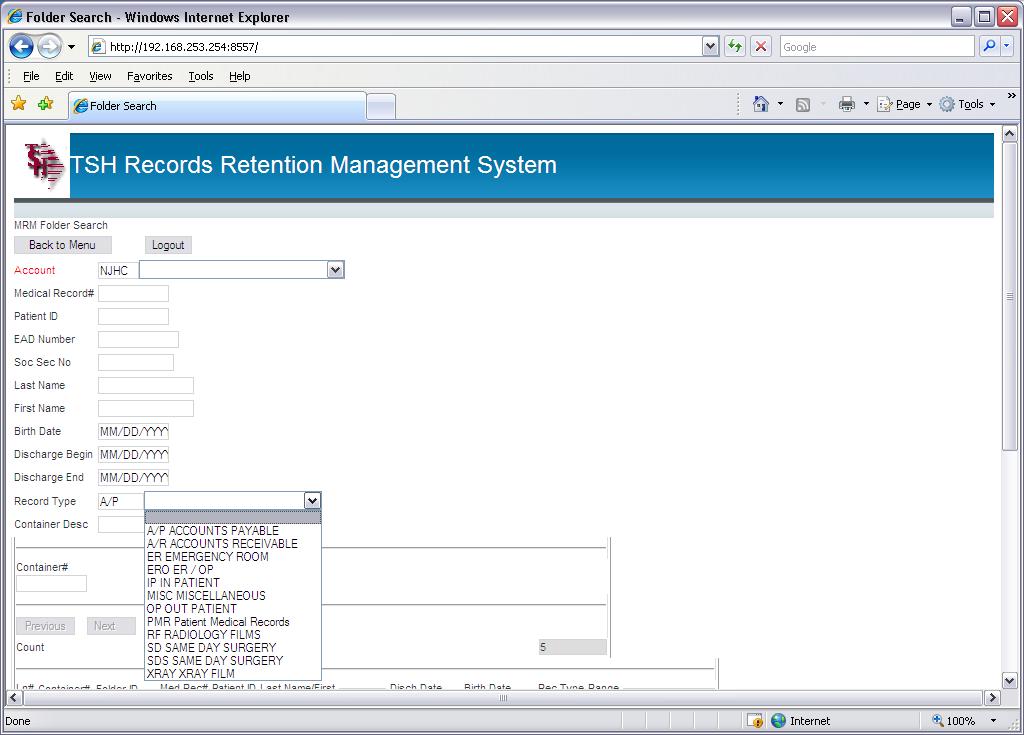Select RF RADIOLOGY FILMS option
1024x735 pixels.
[x=233, y=634]
